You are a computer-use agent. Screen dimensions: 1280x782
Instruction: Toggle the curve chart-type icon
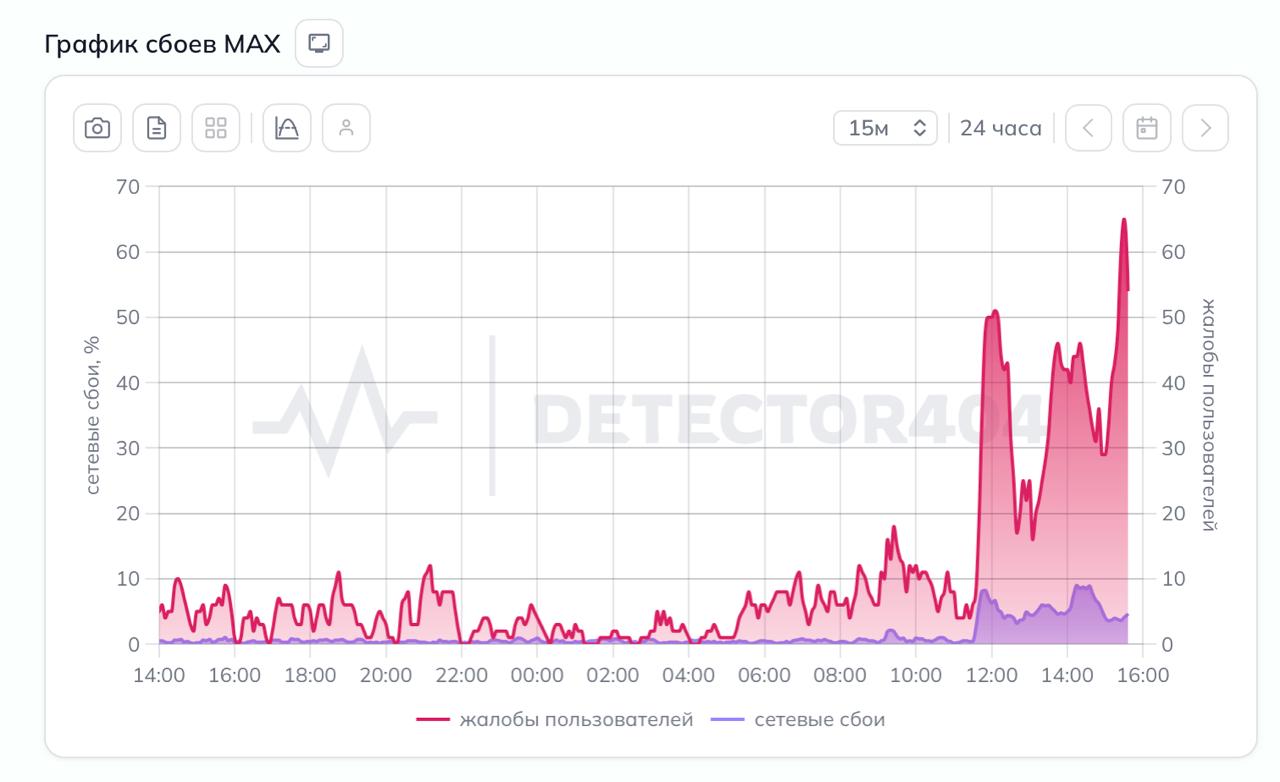[287, 128]
